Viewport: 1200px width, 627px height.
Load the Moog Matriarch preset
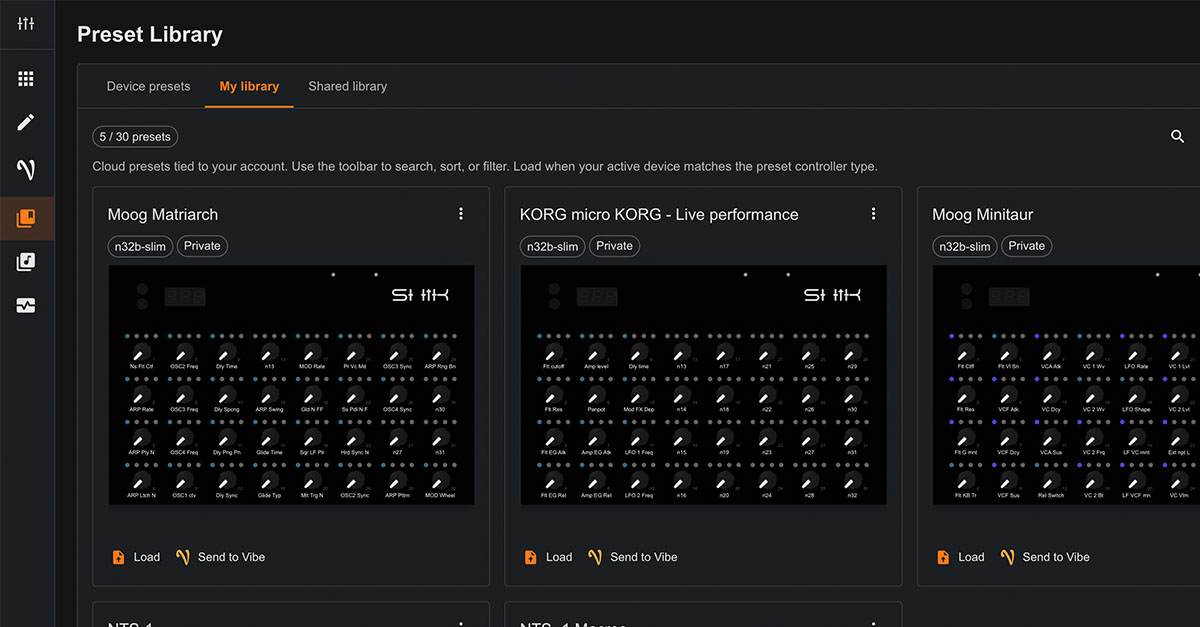coord(136,557)
